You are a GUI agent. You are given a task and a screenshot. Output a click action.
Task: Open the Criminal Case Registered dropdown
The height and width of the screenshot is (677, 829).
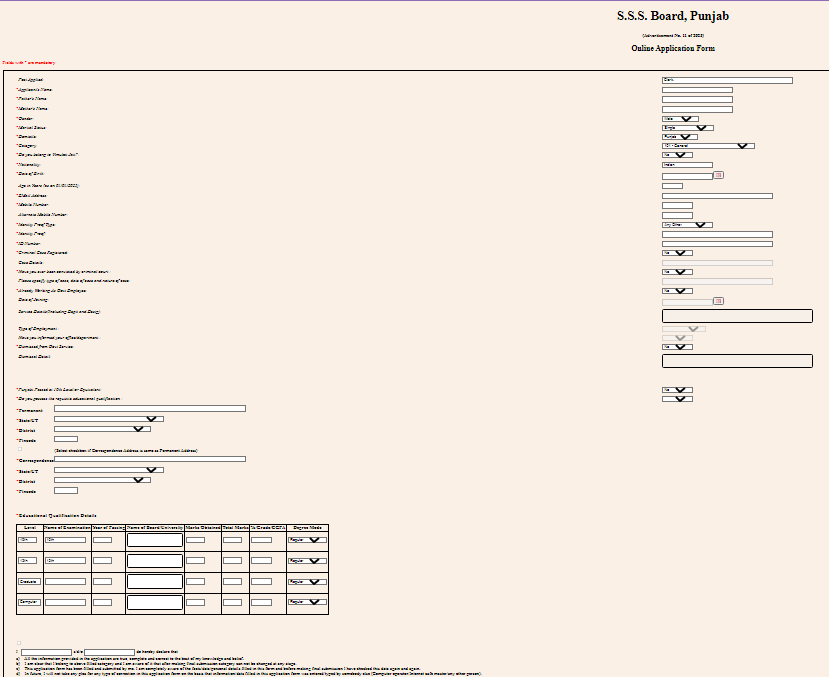677,253
